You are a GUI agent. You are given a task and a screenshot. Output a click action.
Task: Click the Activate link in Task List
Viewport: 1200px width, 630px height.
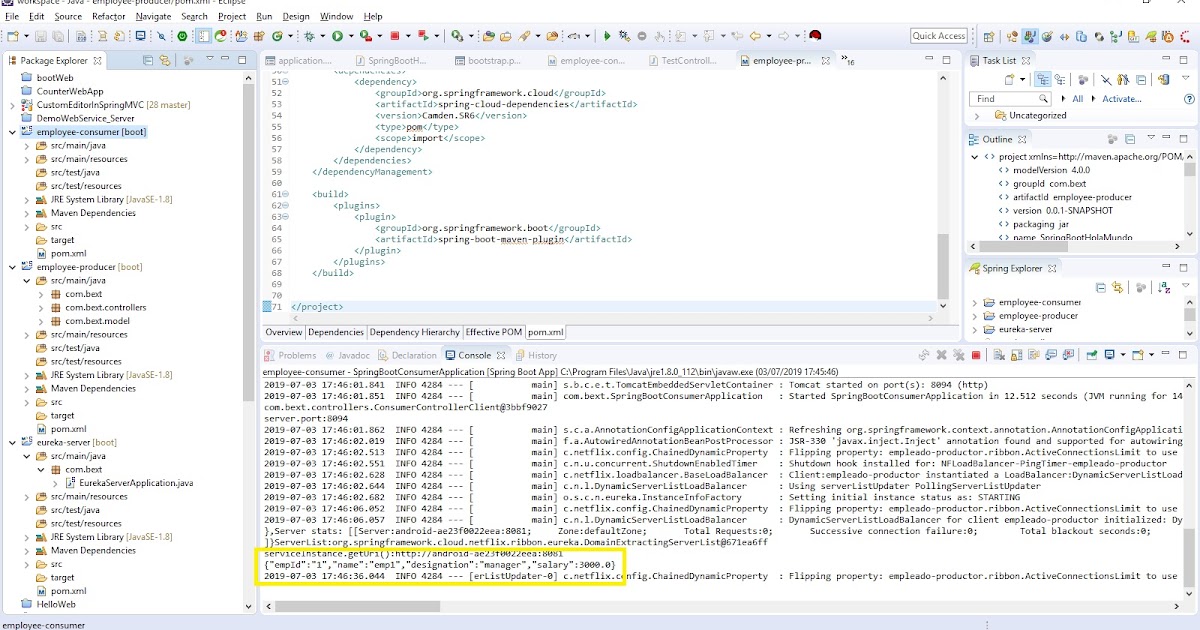1121,98
